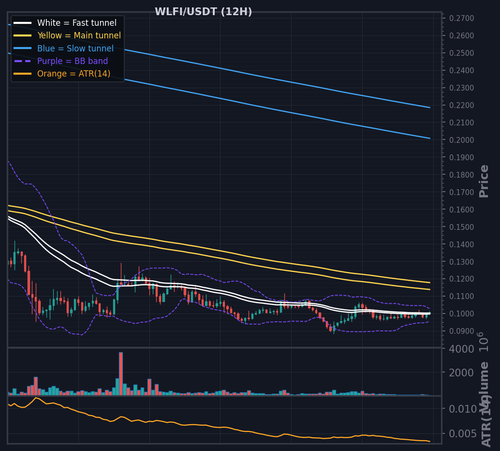
Task: Click the orange ATR(14) legend line sample
Action: click(x=23, y=74)
